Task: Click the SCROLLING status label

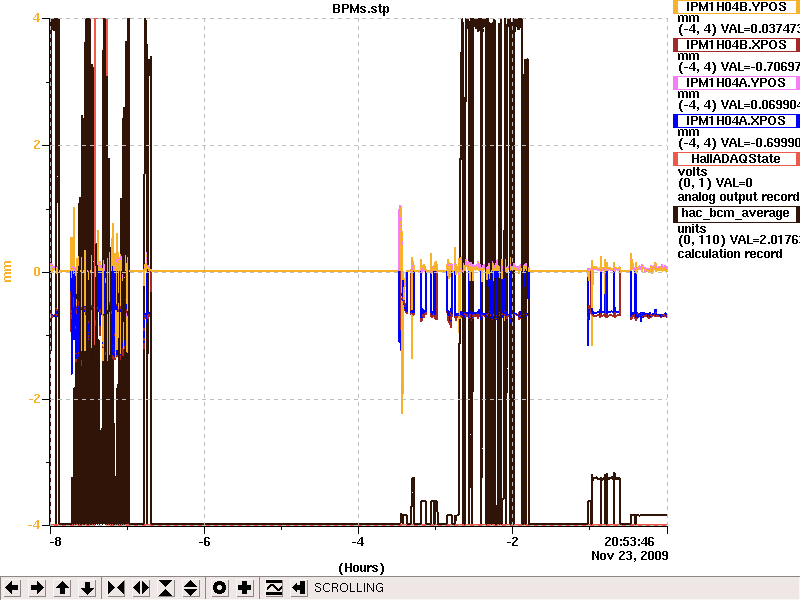Action: point(348,588)
